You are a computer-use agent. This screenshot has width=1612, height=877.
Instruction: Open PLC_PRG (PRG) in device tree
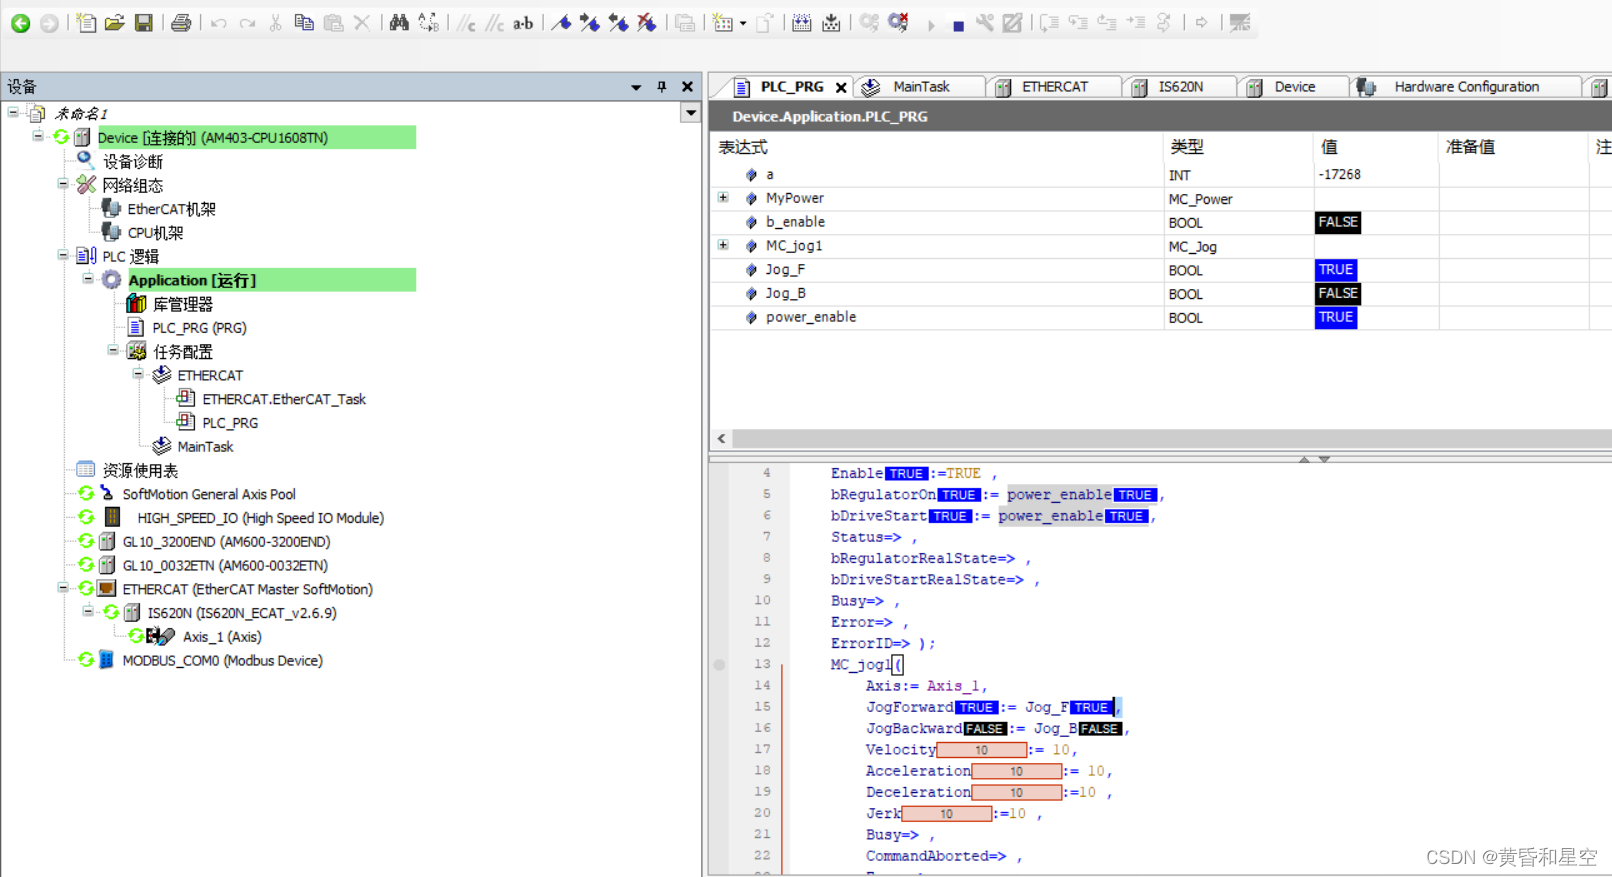(199, 328)
